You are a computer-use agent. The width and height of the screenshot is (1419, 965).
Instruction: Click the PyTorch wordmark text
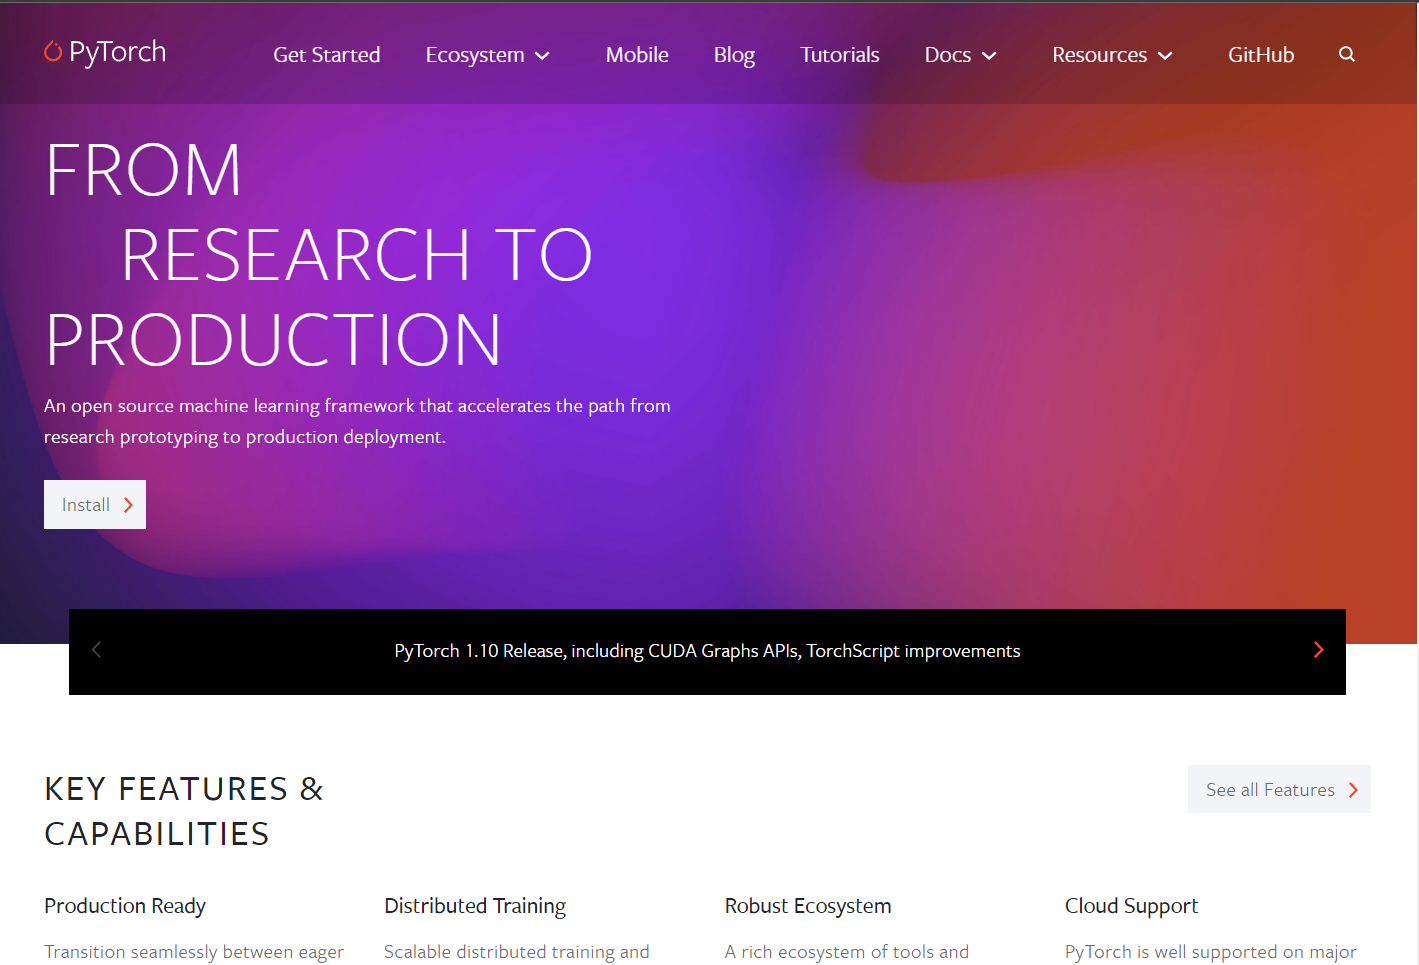[x=118, y=52]
